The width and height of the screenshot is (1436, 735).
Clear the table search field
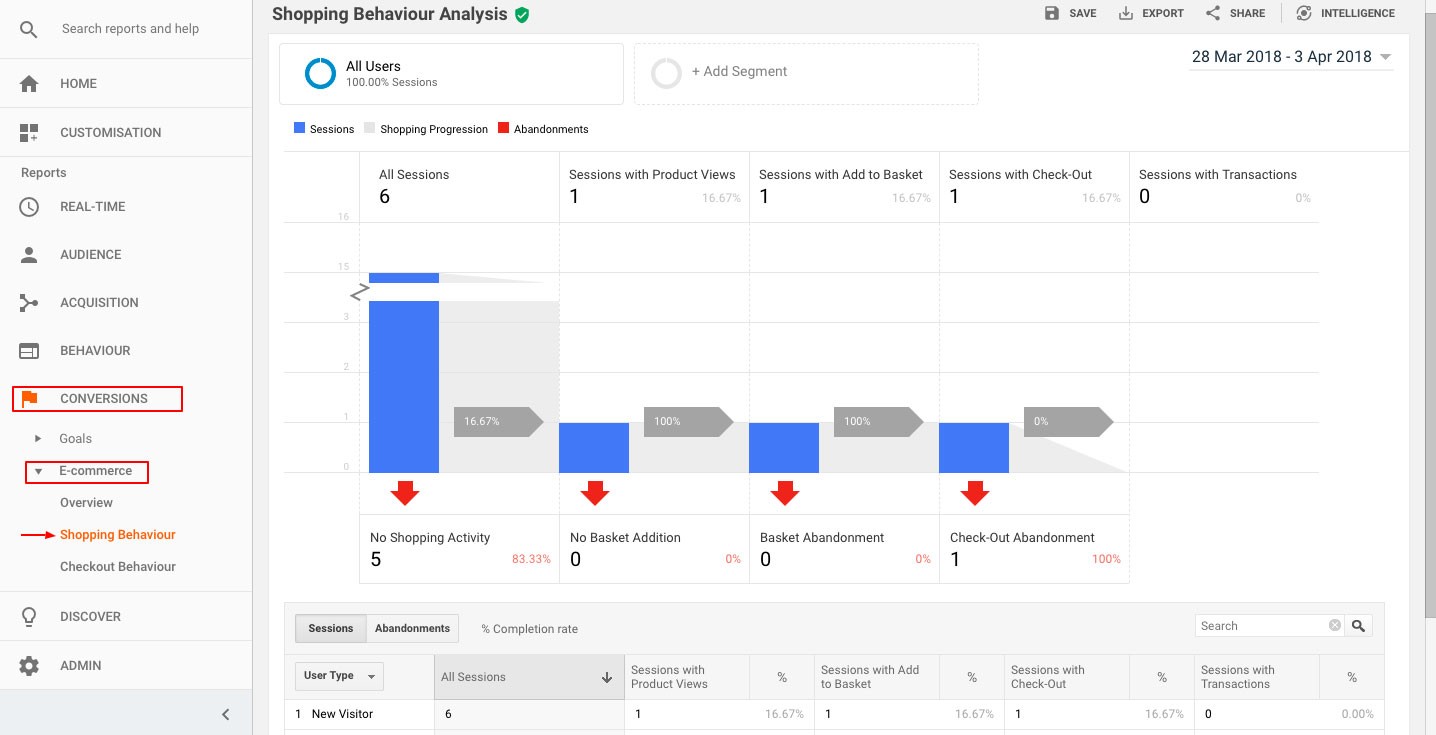pyautogui.click(x=1334, y=626)
